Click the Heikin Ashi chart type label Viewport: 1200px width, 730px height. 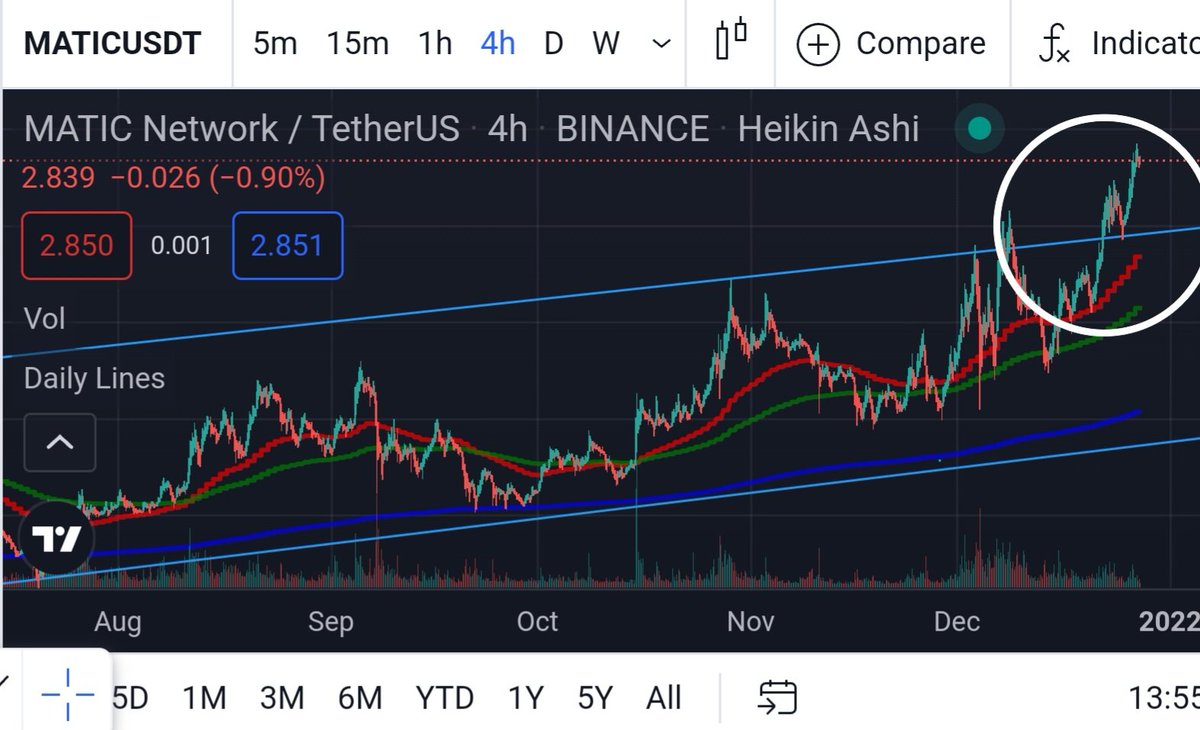pos(828,129)
